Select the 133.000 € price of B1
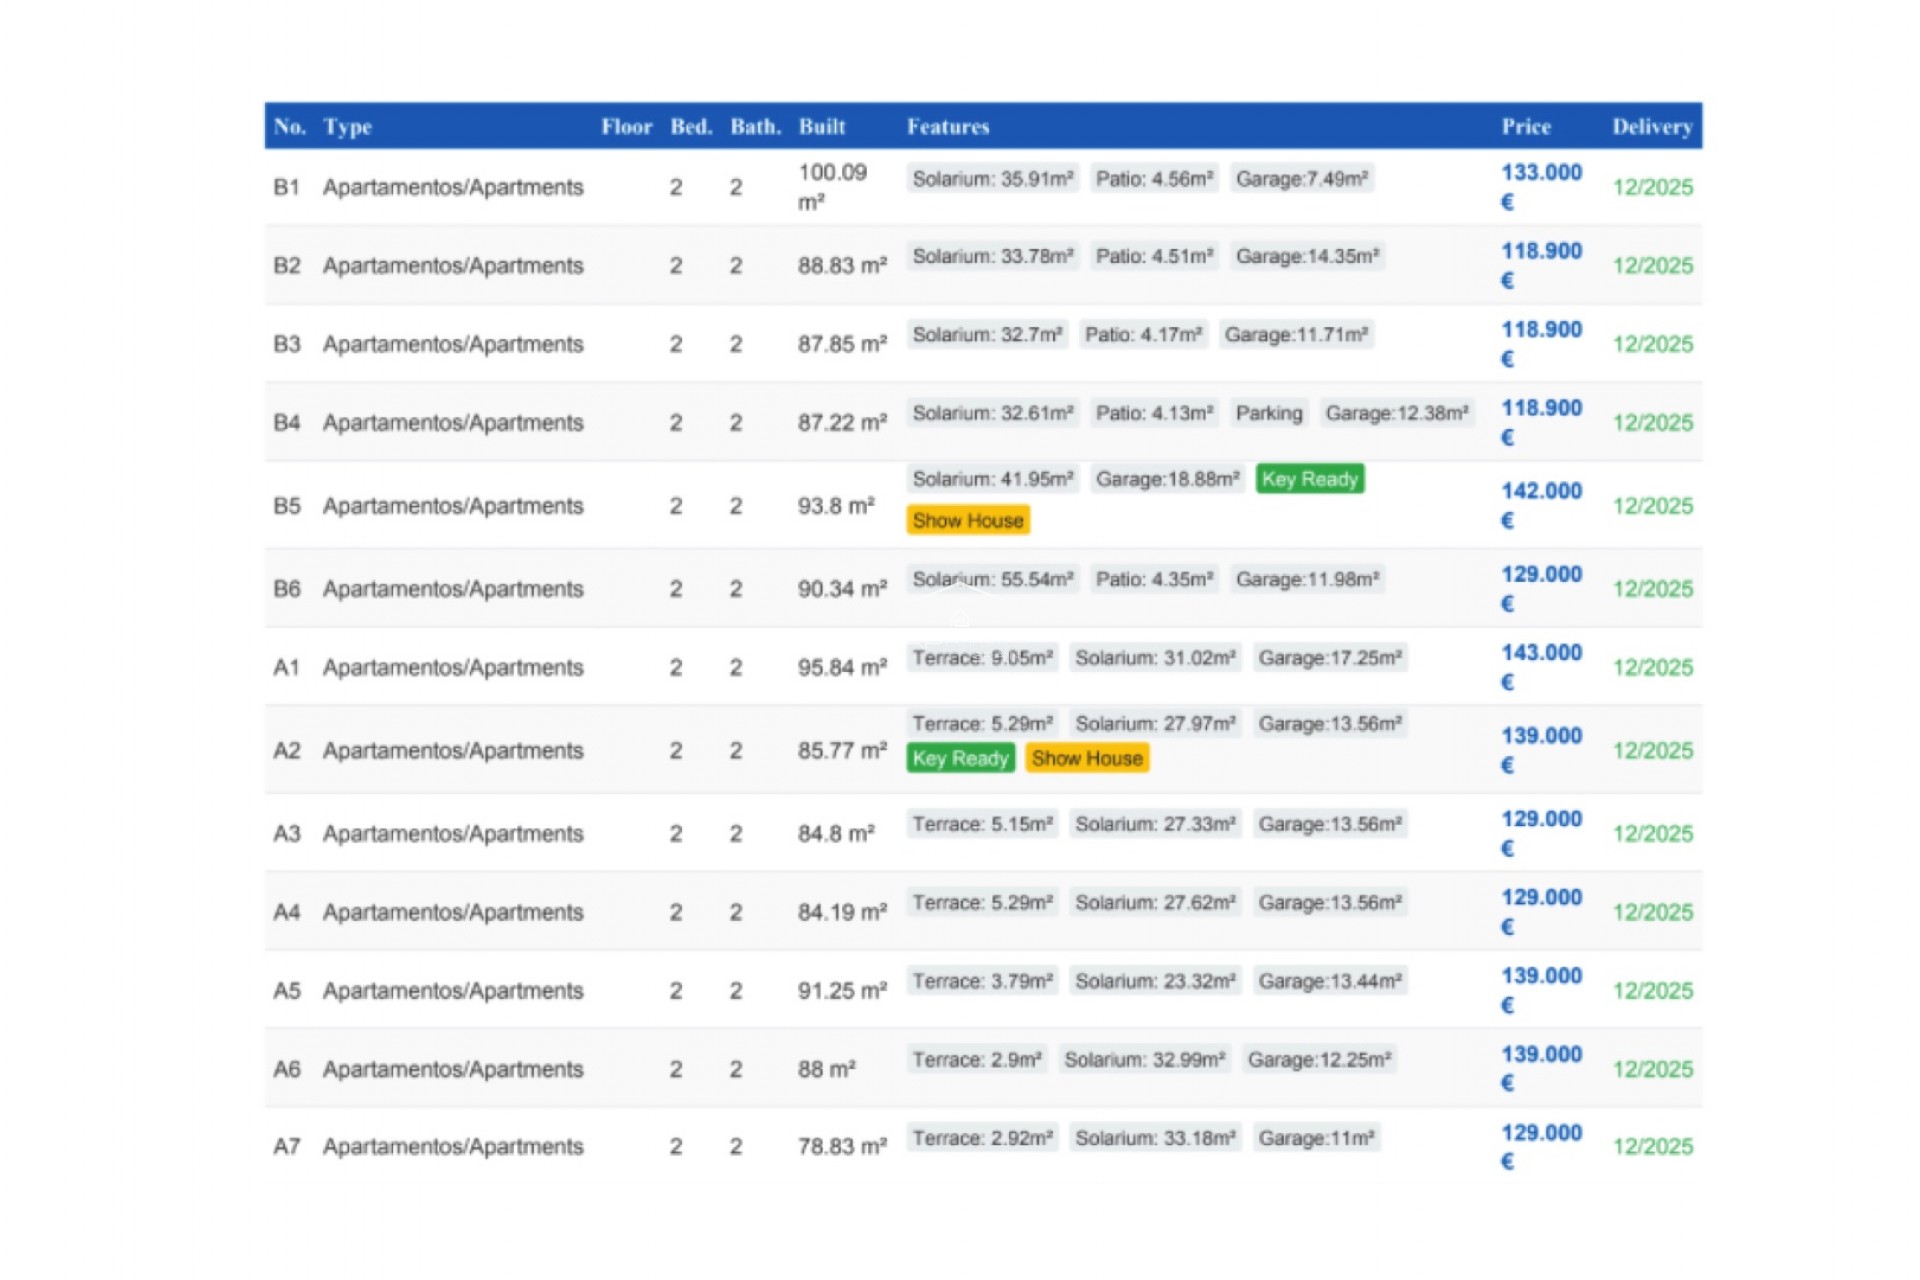 [1540, 173]
